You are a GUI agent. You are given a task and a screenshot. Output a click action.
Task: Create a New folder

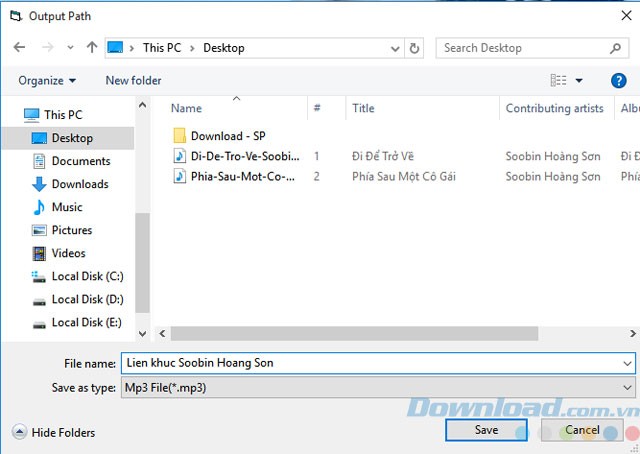[x=133, y=80]
